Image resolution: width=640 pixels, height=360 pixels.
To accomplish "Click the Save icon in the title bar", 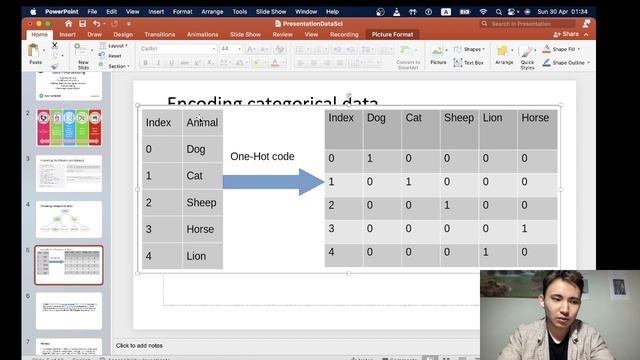I will pos(82,24).
